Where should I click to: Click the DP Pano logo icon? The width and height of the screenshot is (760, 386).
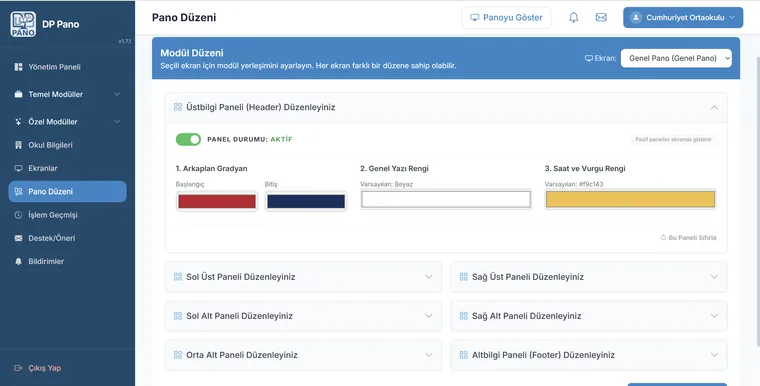[23, 24]
